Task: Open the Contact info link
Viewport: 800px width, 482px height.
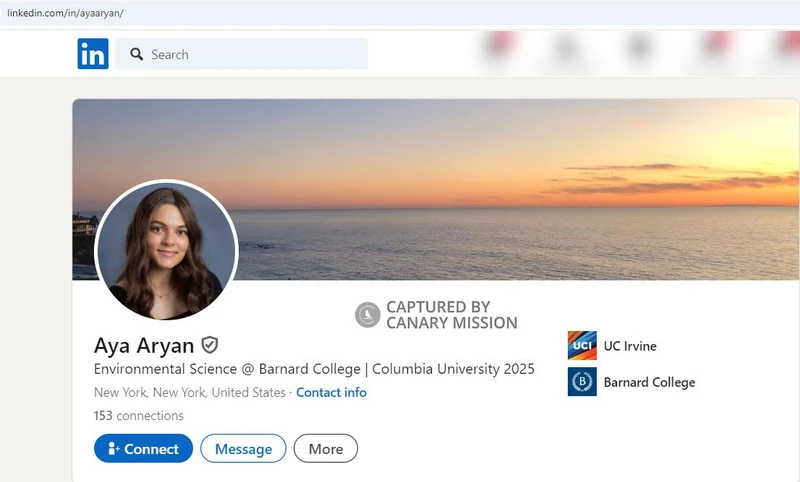Action: (x=331, y=392)
